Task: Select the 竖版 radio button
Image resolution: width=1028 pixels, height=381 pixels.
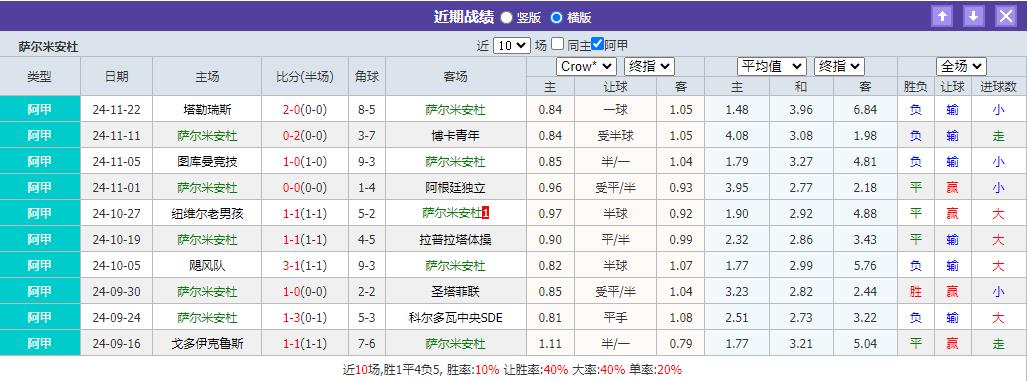Action: 507,17
